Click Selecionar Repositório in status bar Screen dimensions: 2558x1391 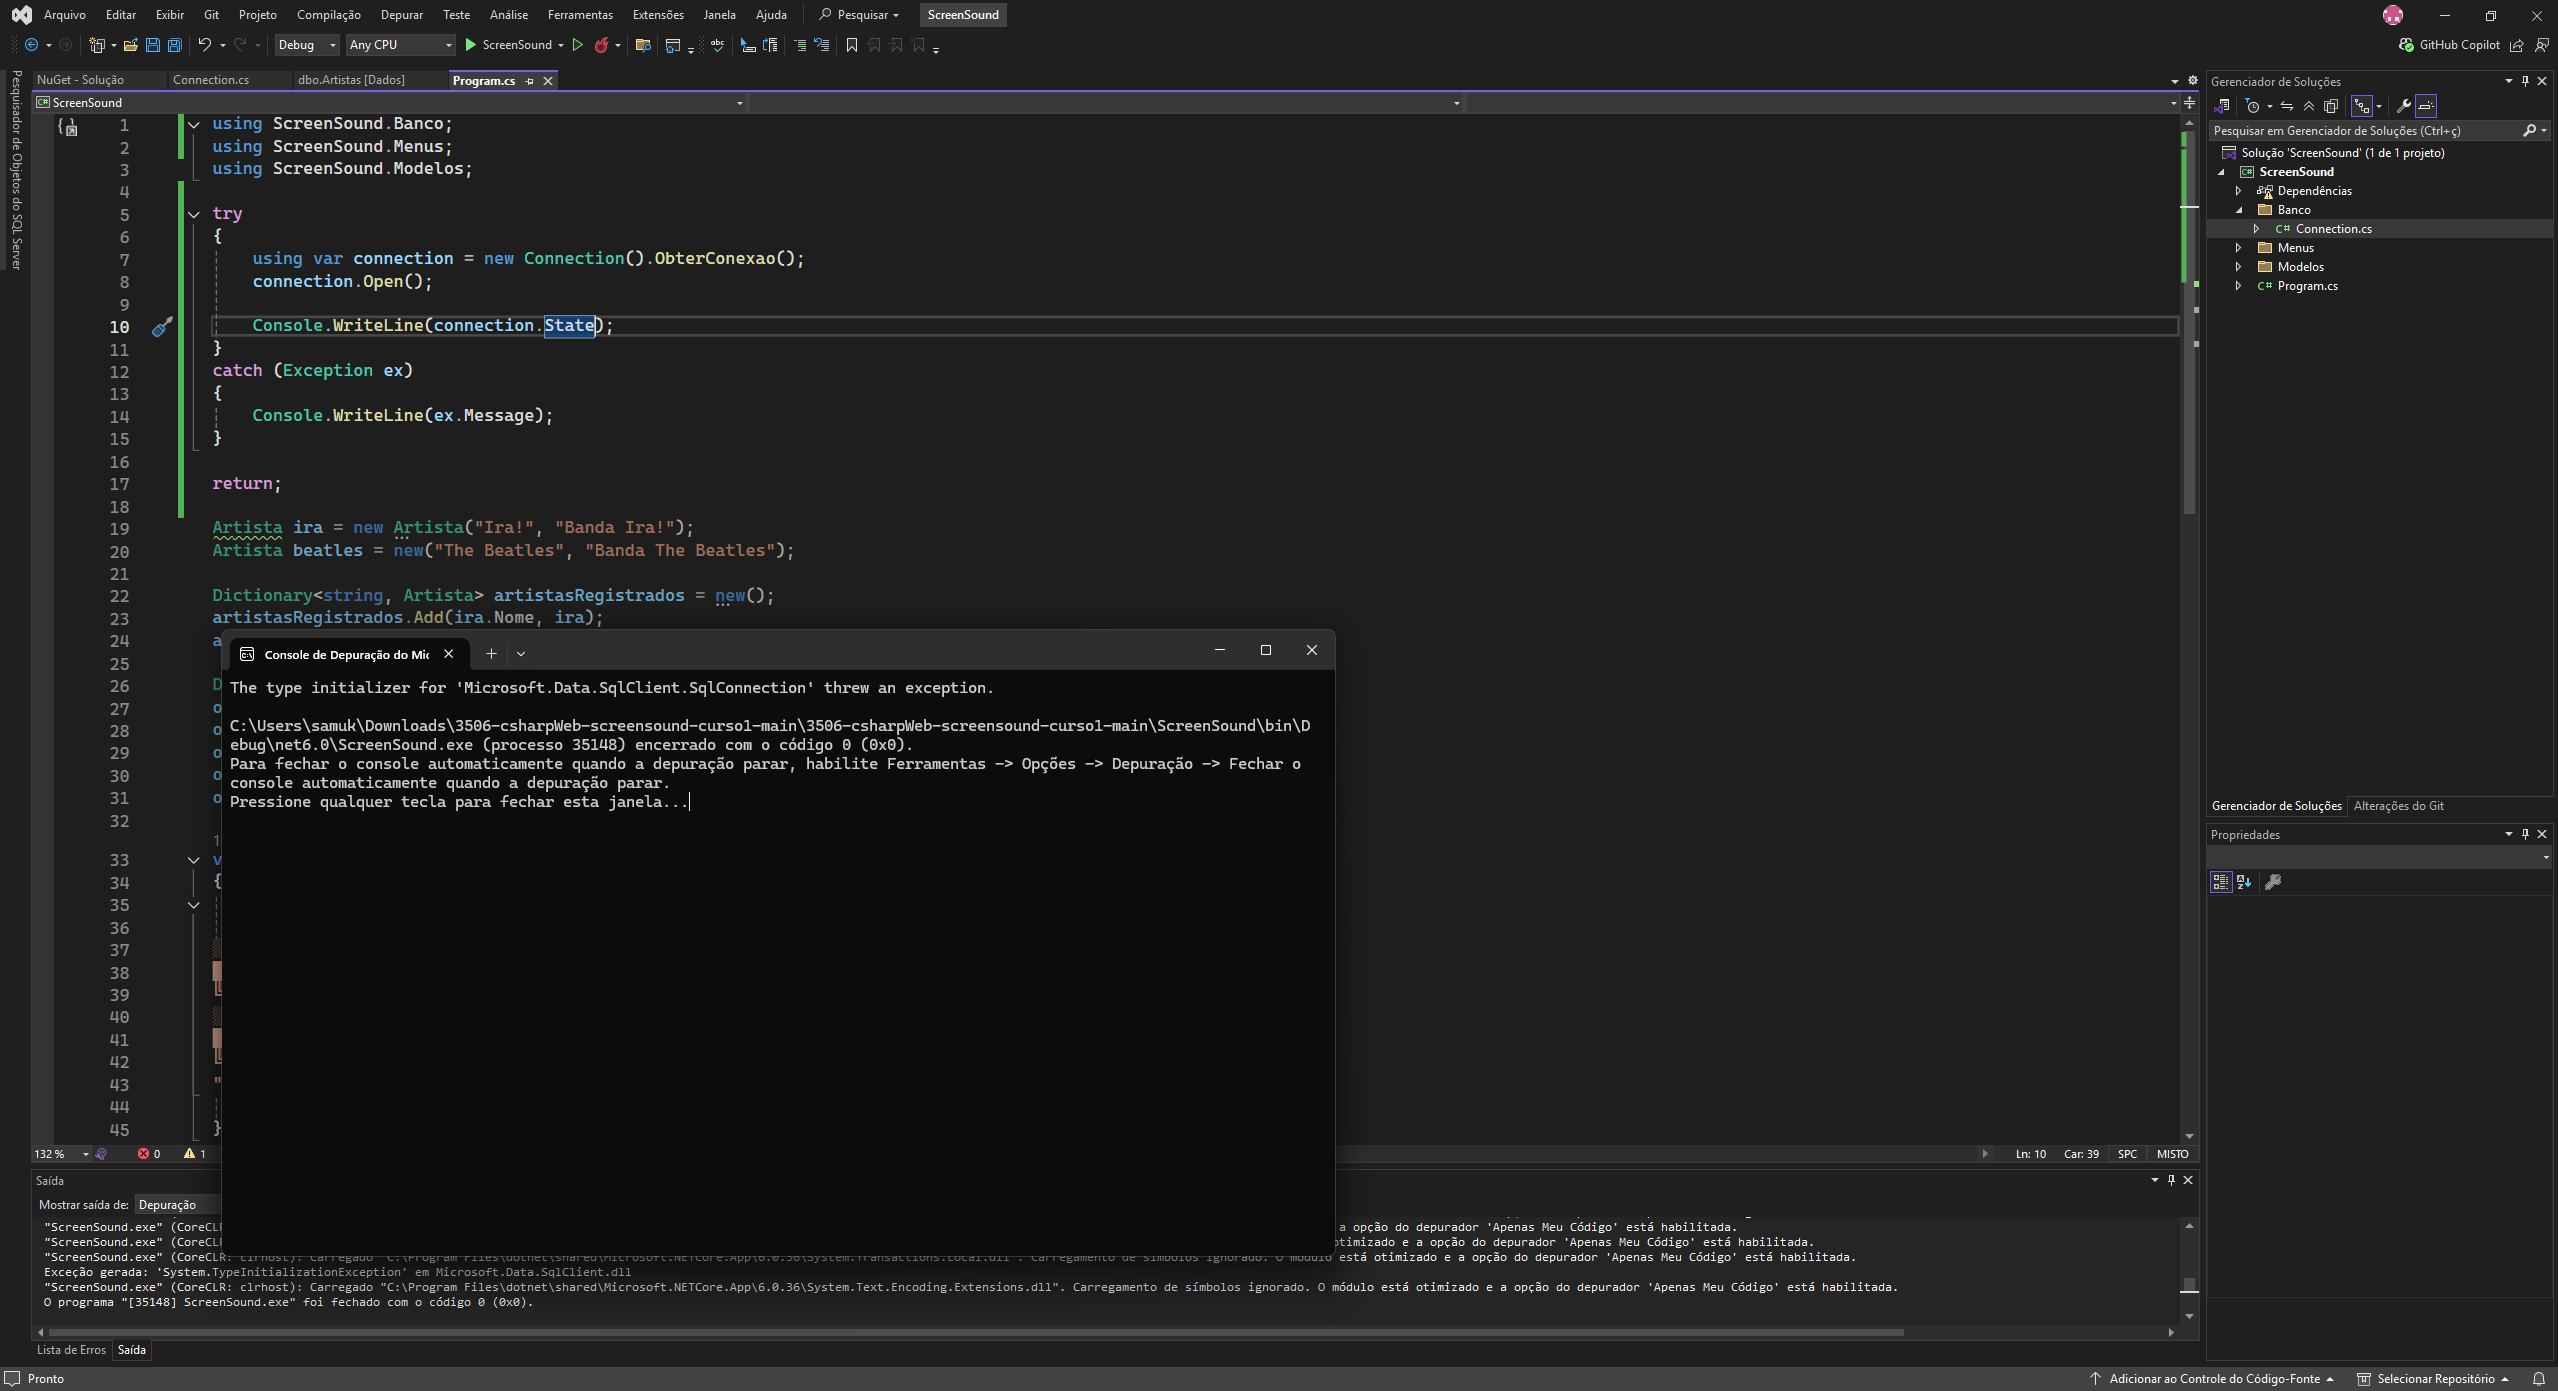2433,1379
